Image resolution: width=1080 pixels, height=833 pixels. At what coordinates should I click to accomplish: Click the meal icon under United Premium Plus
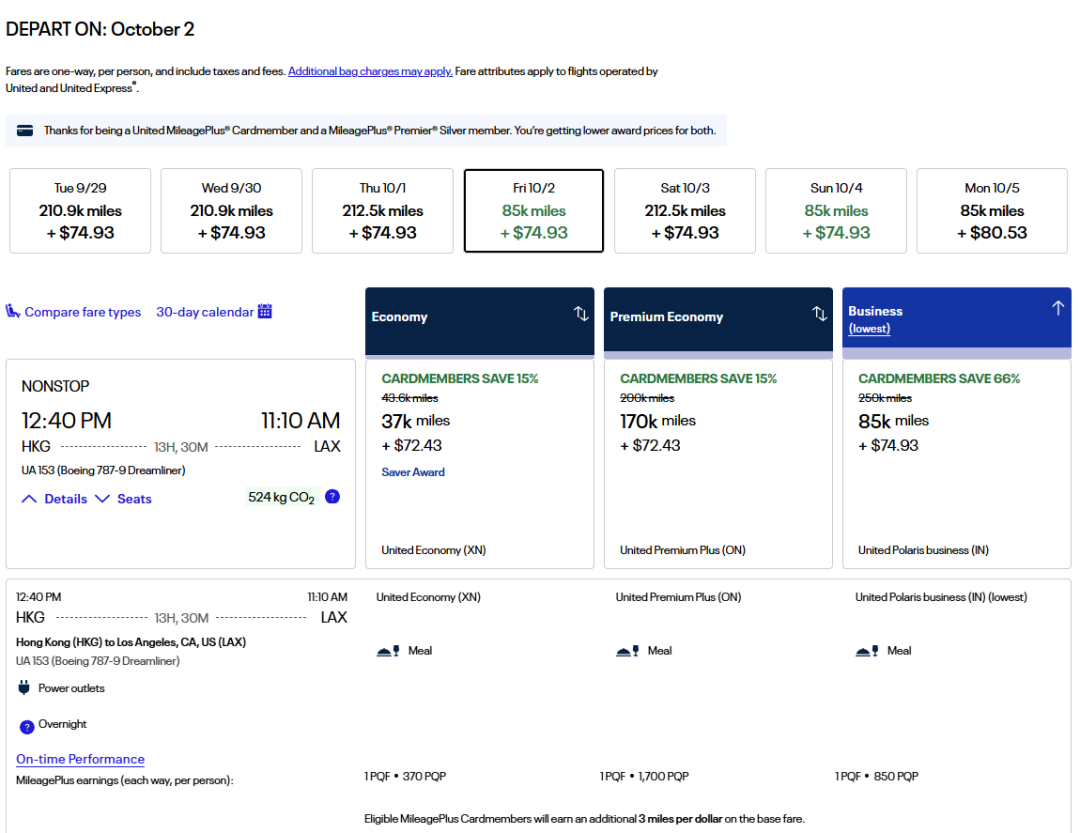click(x=627, y=650)
